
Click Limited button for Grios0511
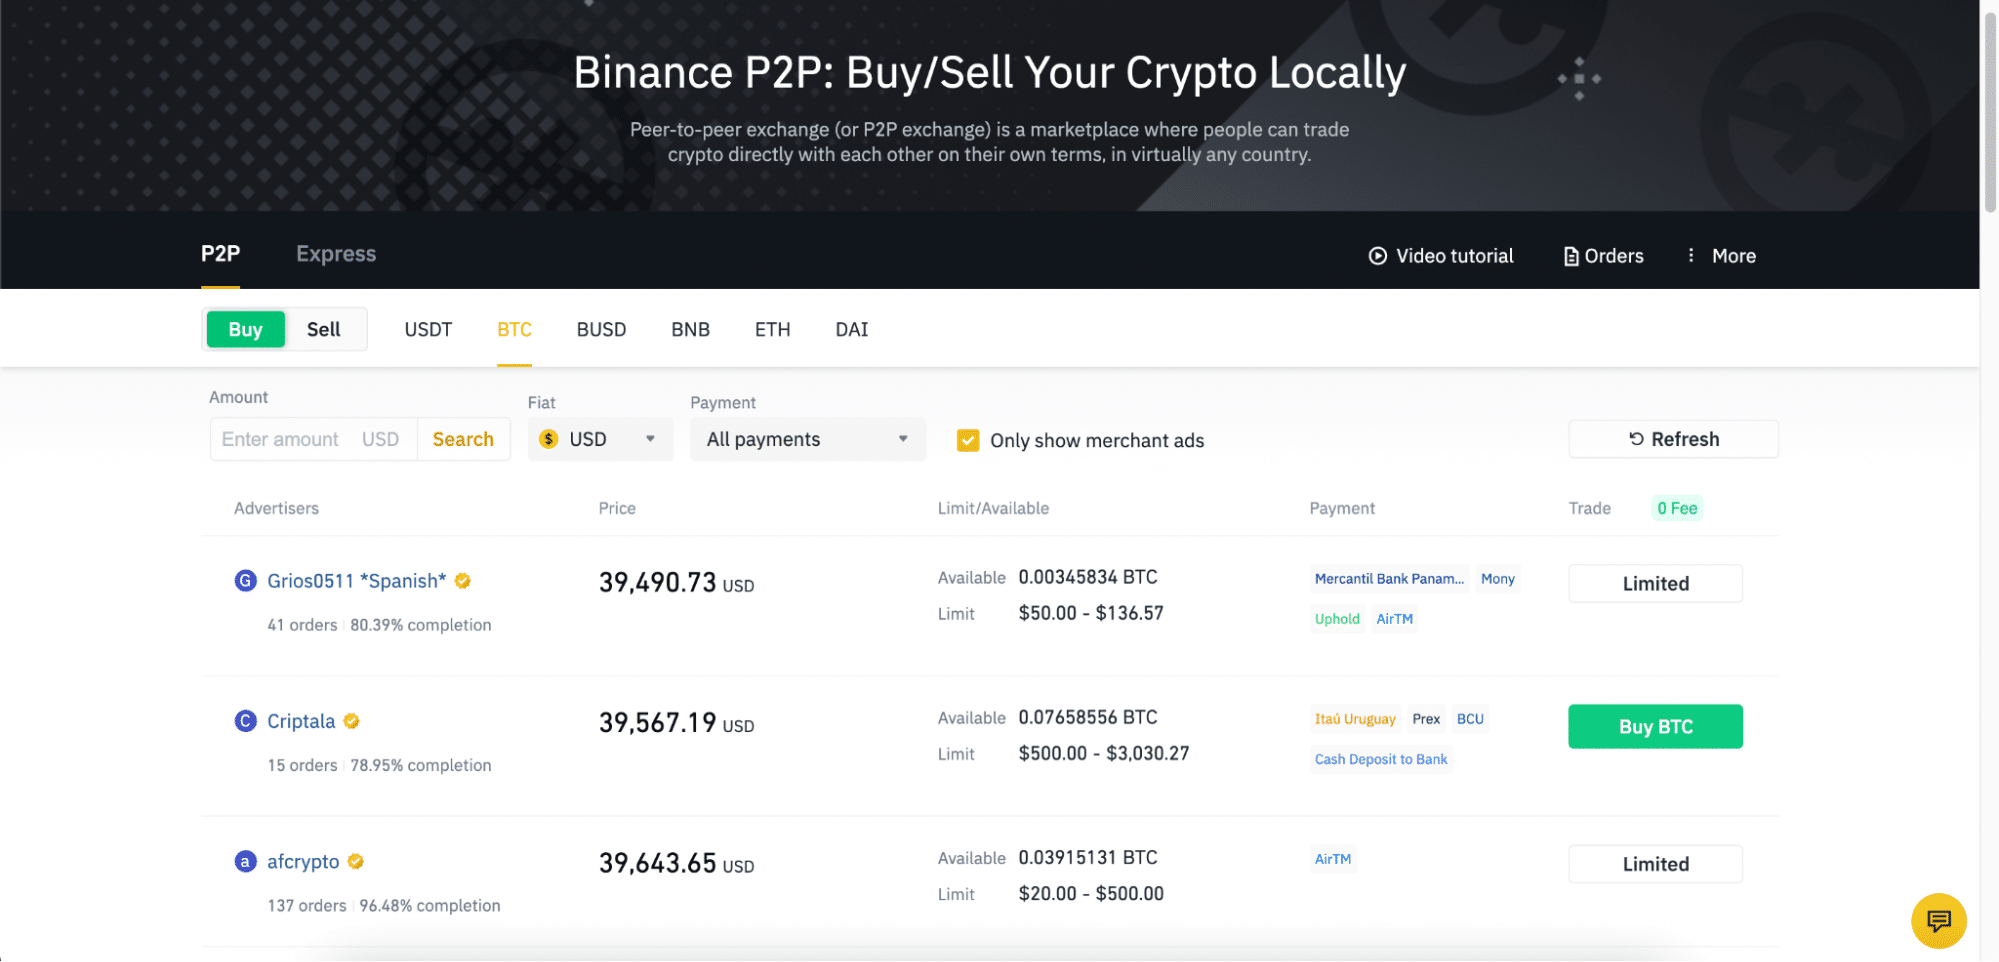tap(1655, 584)
